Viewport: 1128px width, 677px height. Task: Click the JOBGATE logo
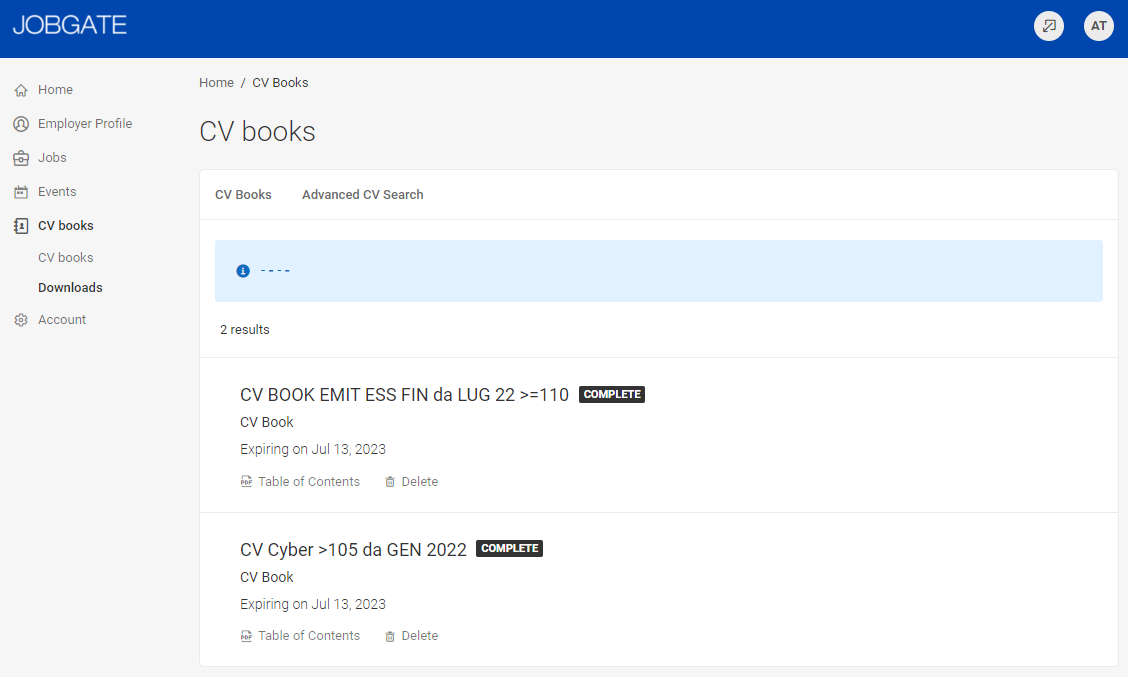tap(70, 25)
